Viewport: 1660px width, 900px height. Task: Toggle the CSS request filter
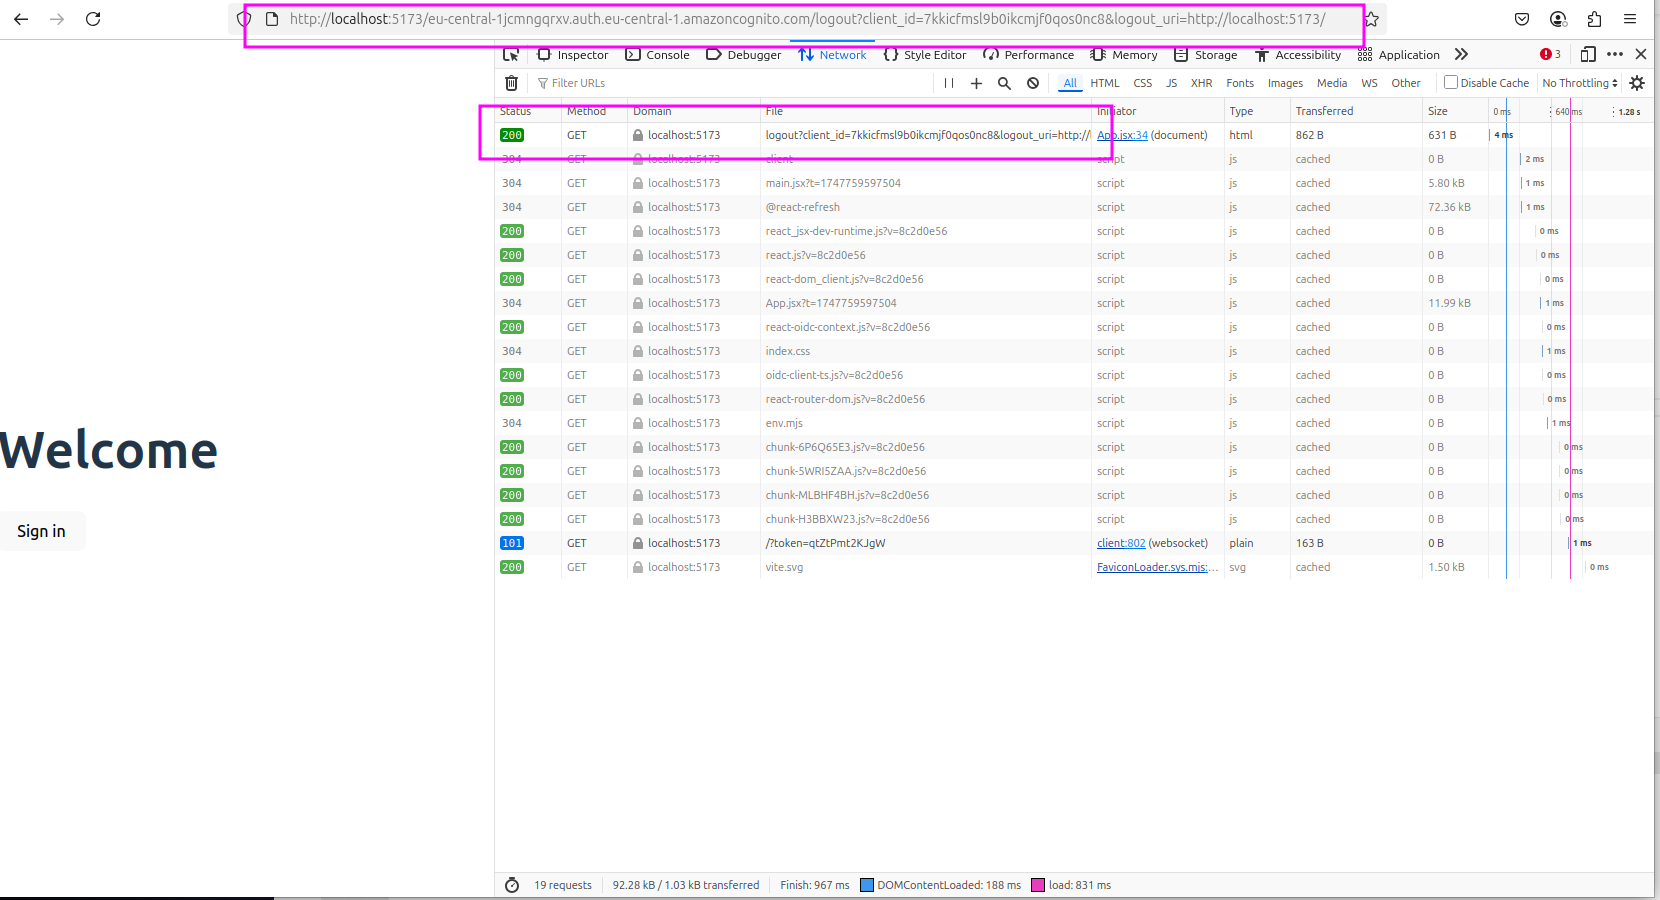(x=1142, y=83)
